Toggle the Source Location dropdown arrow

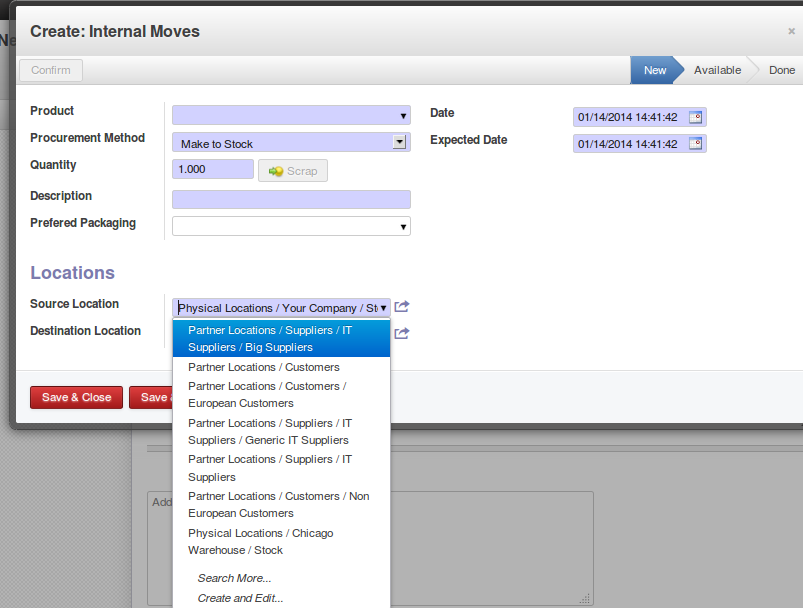pos(384,308)
